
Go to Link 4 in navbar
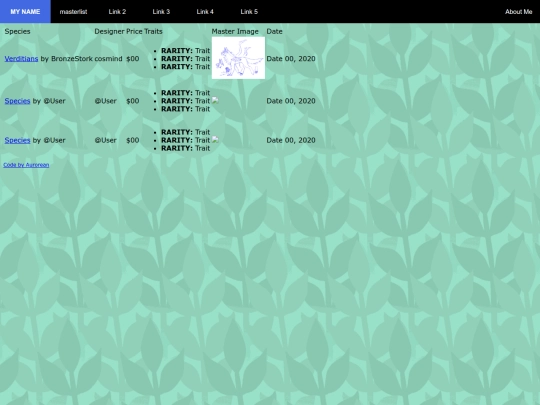[205, 11]
